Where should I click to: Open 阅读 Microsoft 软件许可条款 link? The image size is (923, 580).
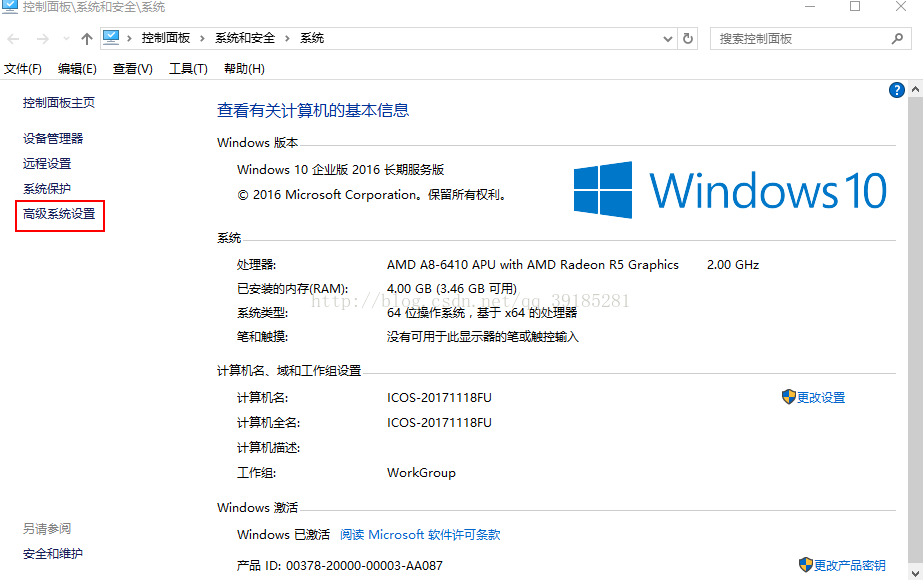point(420,535)
